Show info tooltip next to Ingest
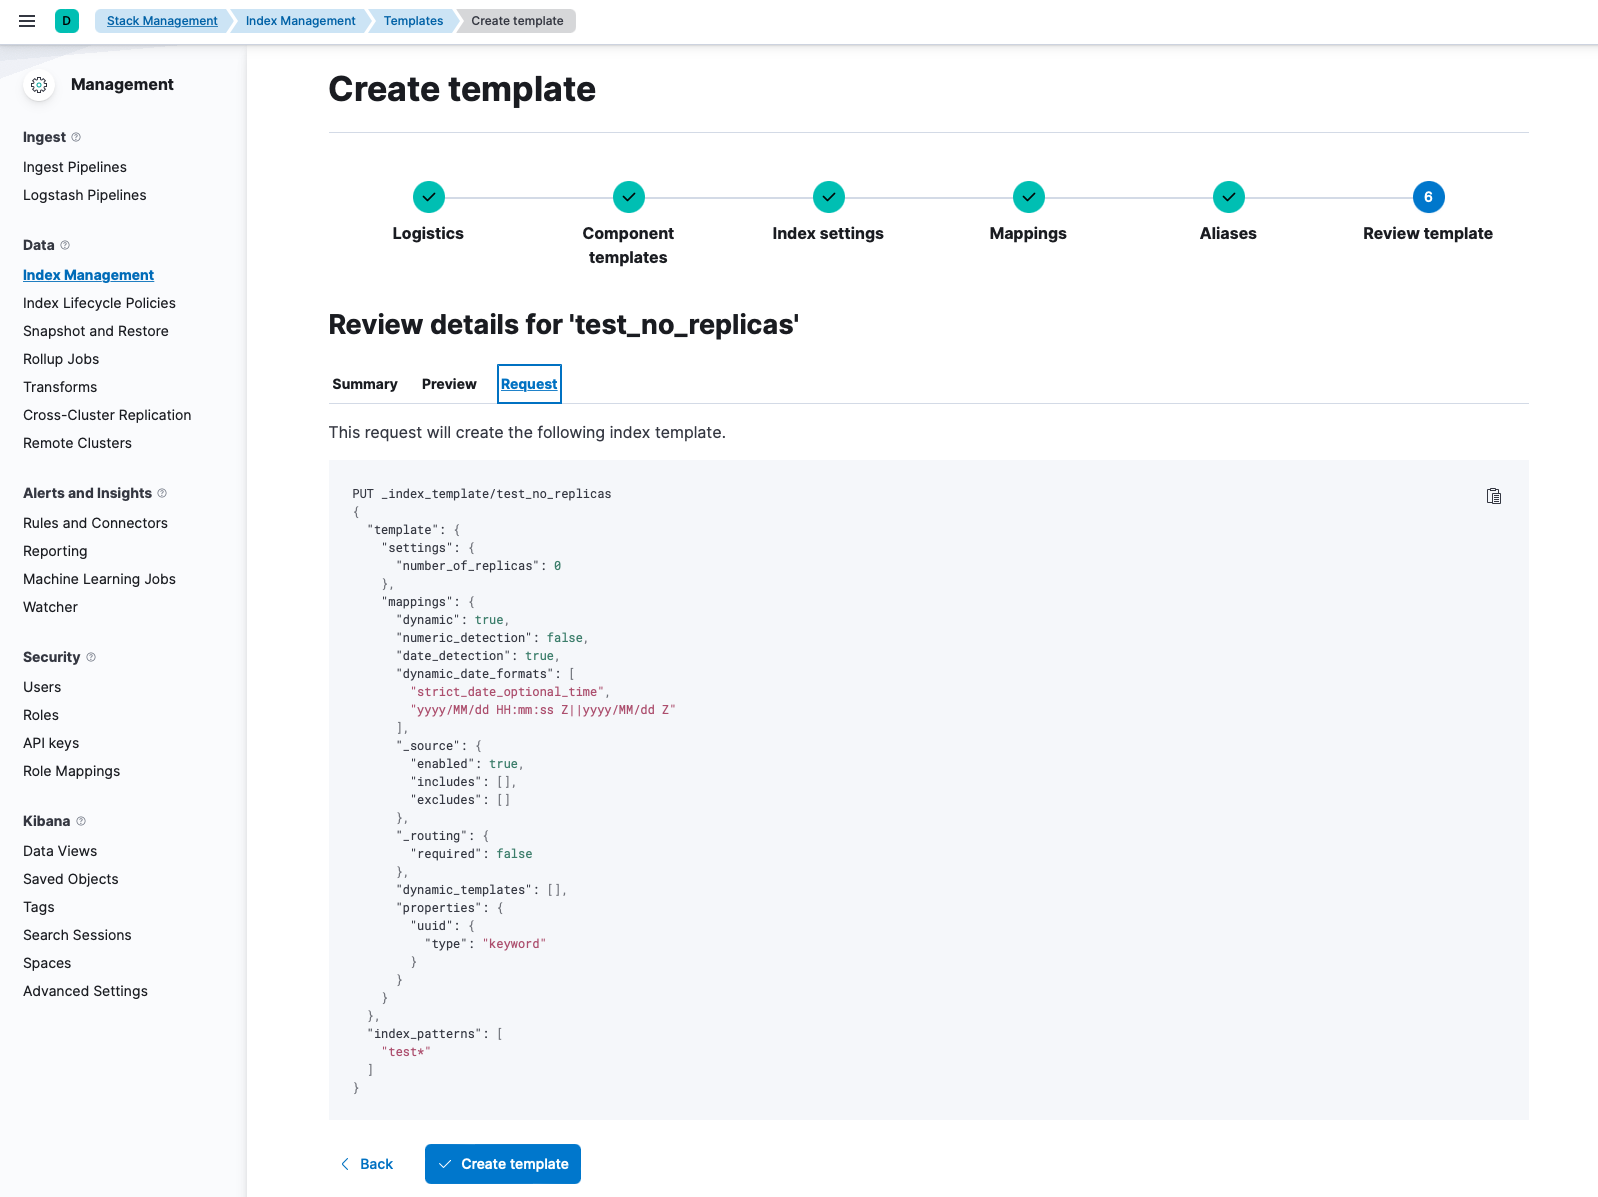The height and width of the screenshot is (1197, 1598). (x=76, y=137)
